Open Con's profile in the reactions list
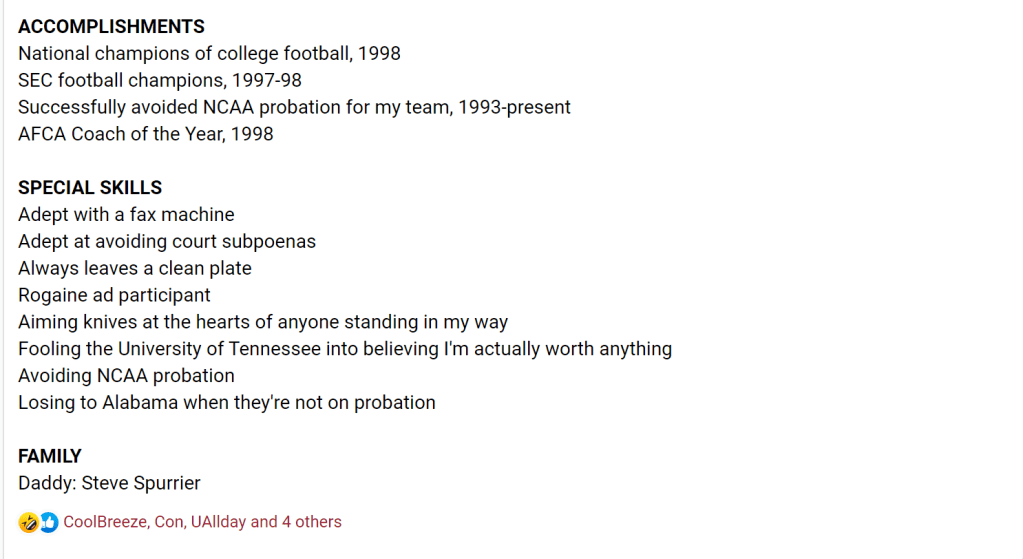Screen dimensions: 1023x559 [169, 522]
